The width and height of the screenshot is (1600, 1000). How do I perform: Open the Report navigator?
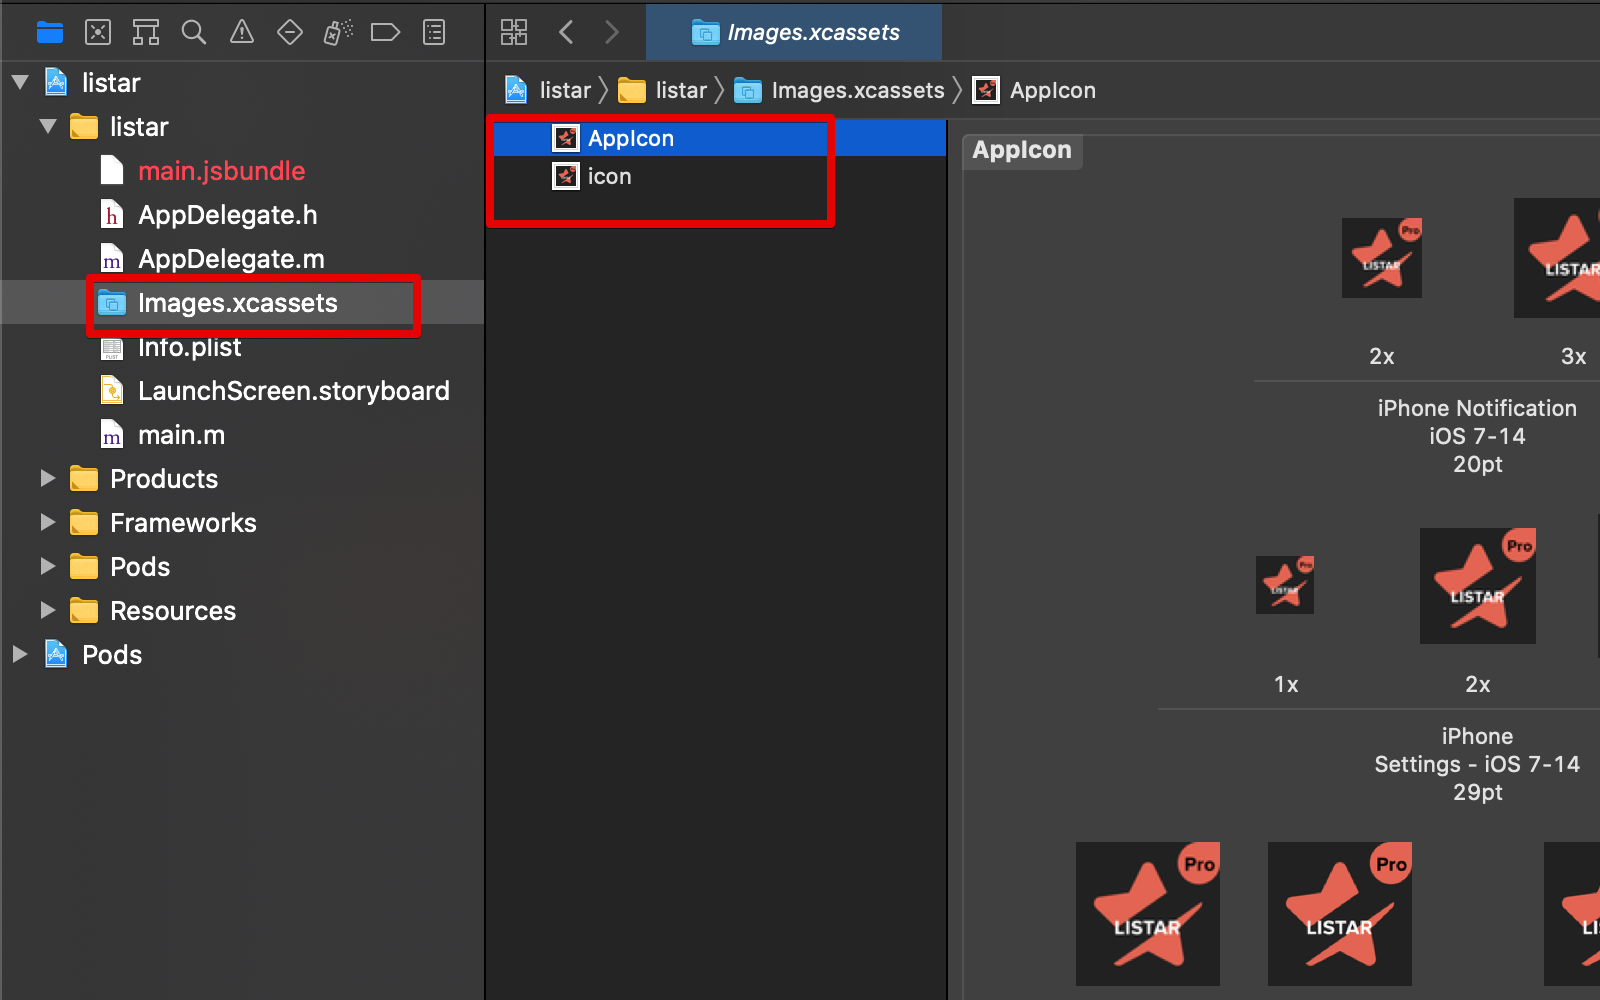[434, 33]
